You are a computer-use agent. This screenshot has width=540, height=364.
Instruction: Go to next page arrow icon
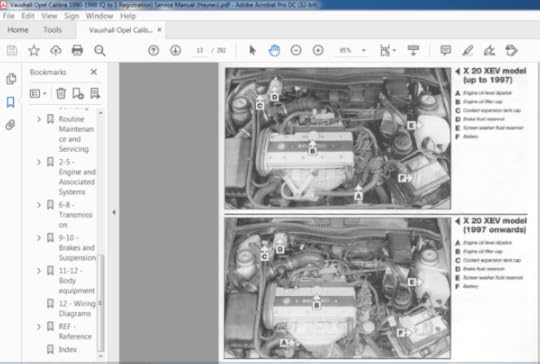click(176, 51)
